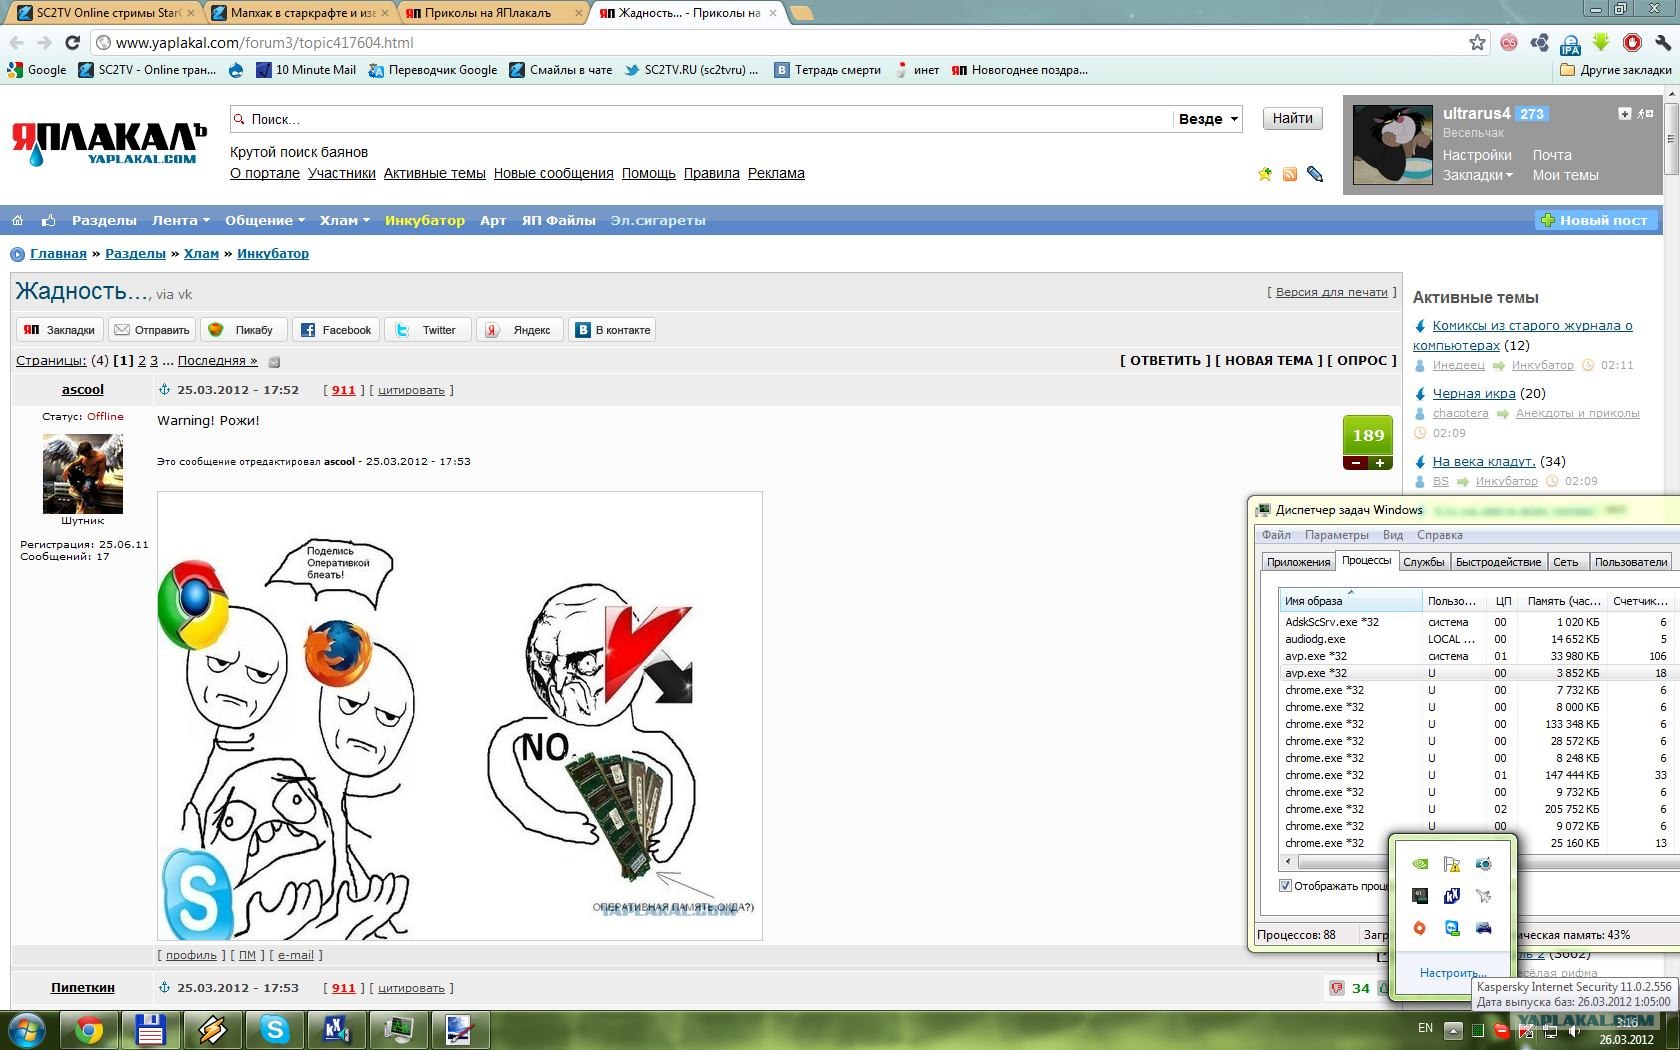Viewport: 1680px width, 1050px height.
Task: Click the Last.fm extension icon
Action: 1509,42
